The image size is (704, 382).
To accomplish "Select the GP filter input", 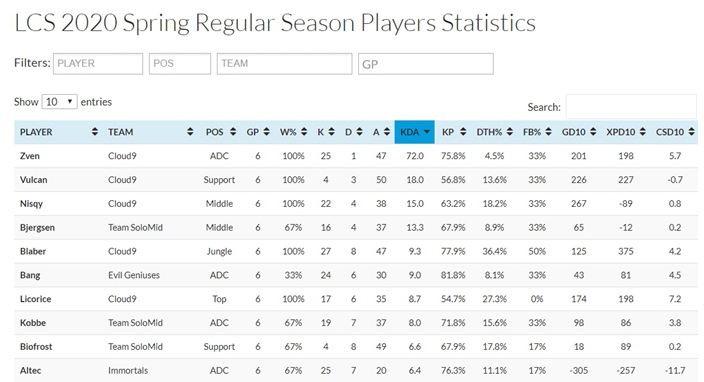I will click(x=426, y=64).
